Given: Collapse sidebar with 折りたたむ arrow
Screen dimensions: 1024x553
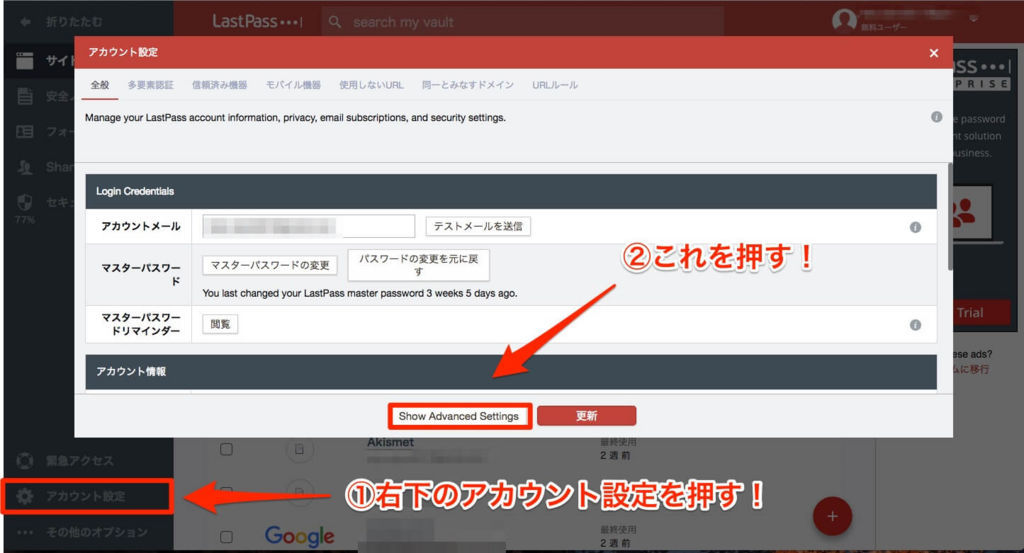Looking at the screenshot, I should tap(25, 22).
